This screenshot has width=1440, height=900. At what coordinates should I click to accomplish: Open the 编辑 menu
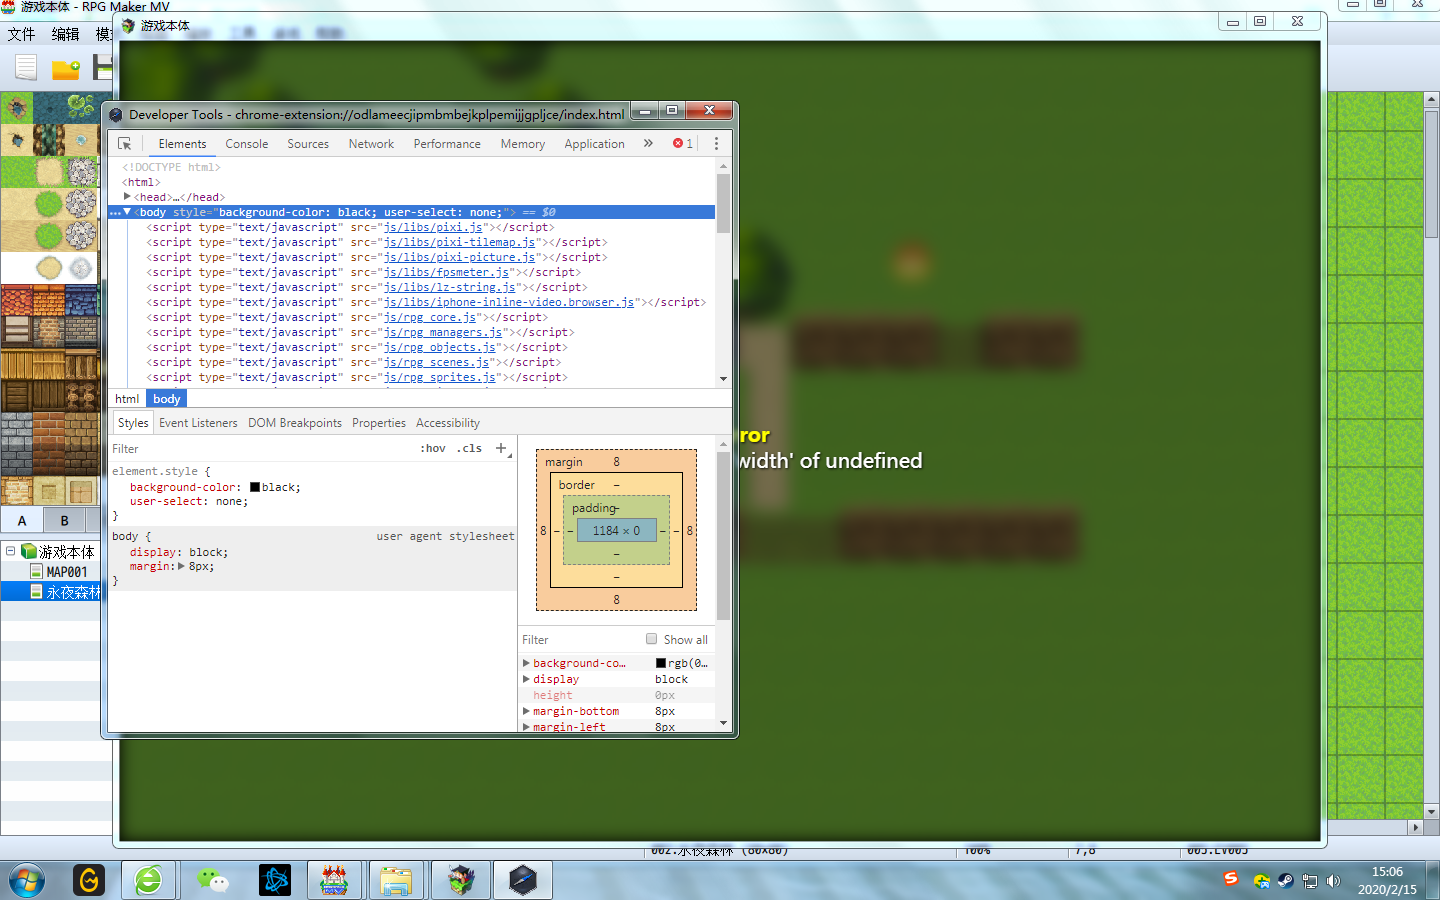tap(65, 34)
